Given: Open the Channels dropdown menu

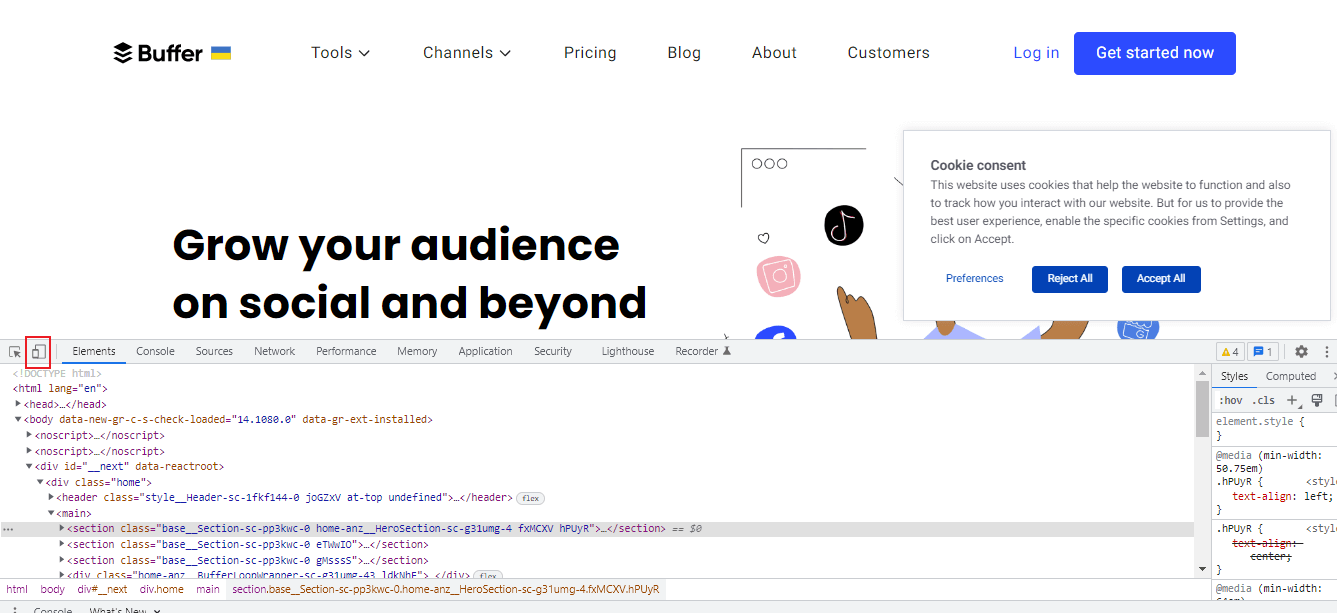Looking at the screenshot, I should pos(466,52).
